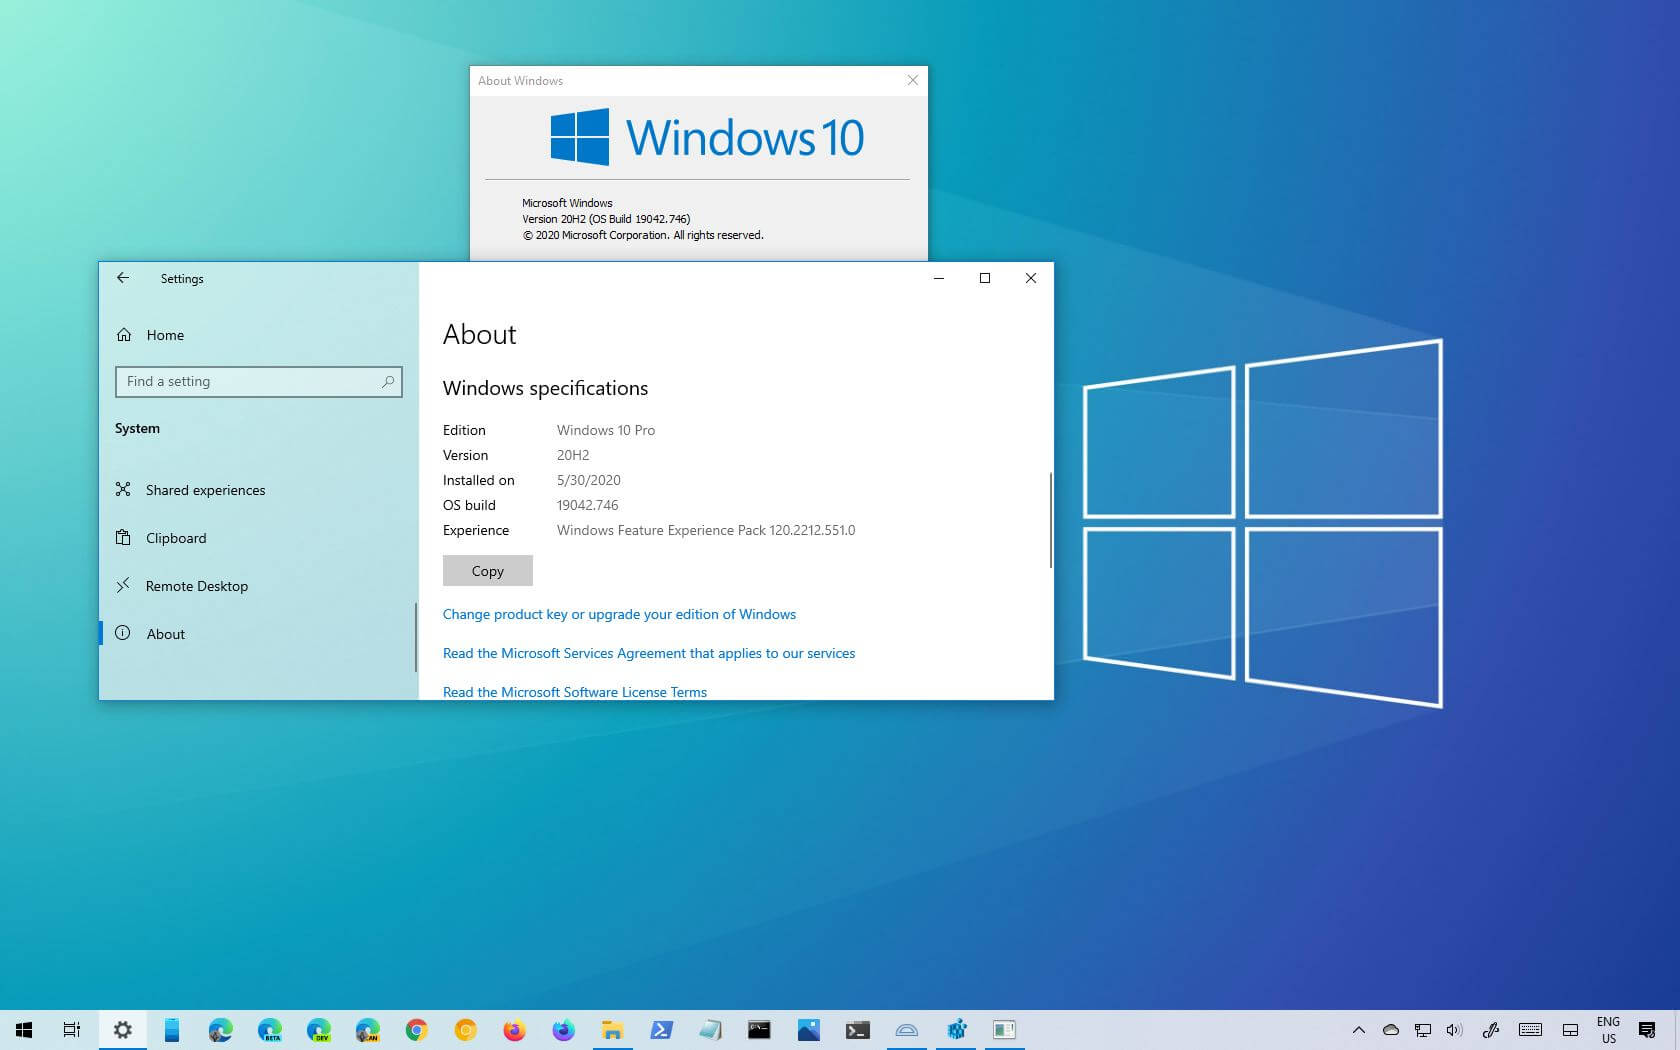
Task: Open the About Windows winver taskbar icon
Action: coord(1004,1029)
